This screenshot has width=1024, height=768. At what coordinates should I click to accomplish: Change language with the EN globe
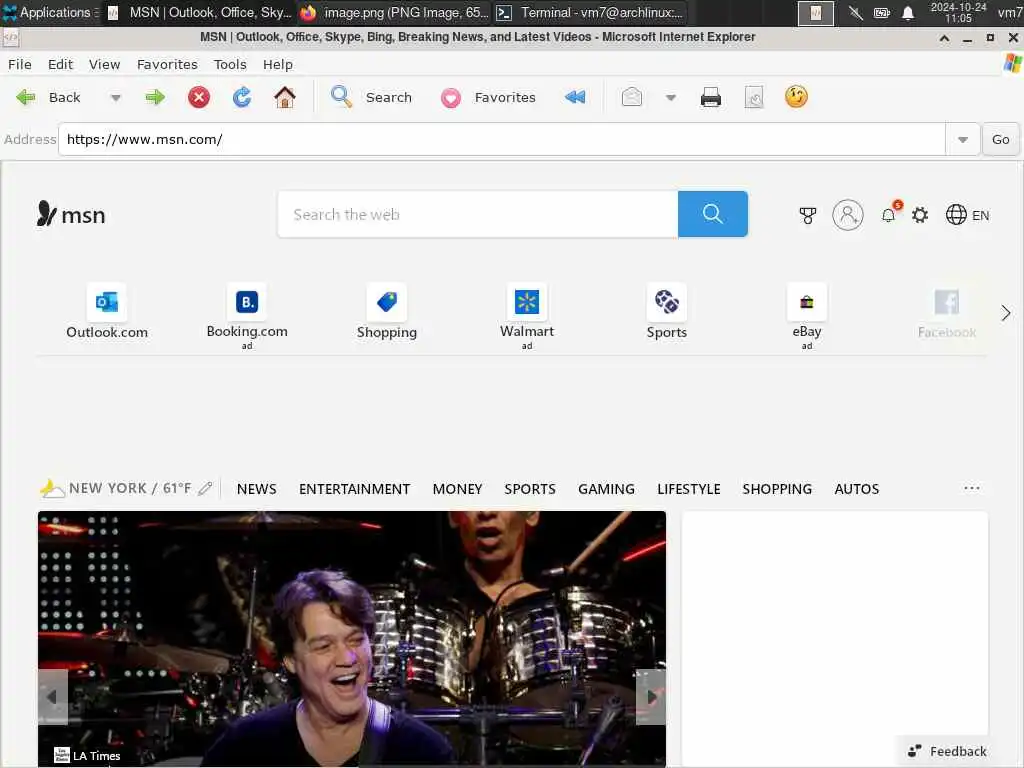tap(967, 215)
